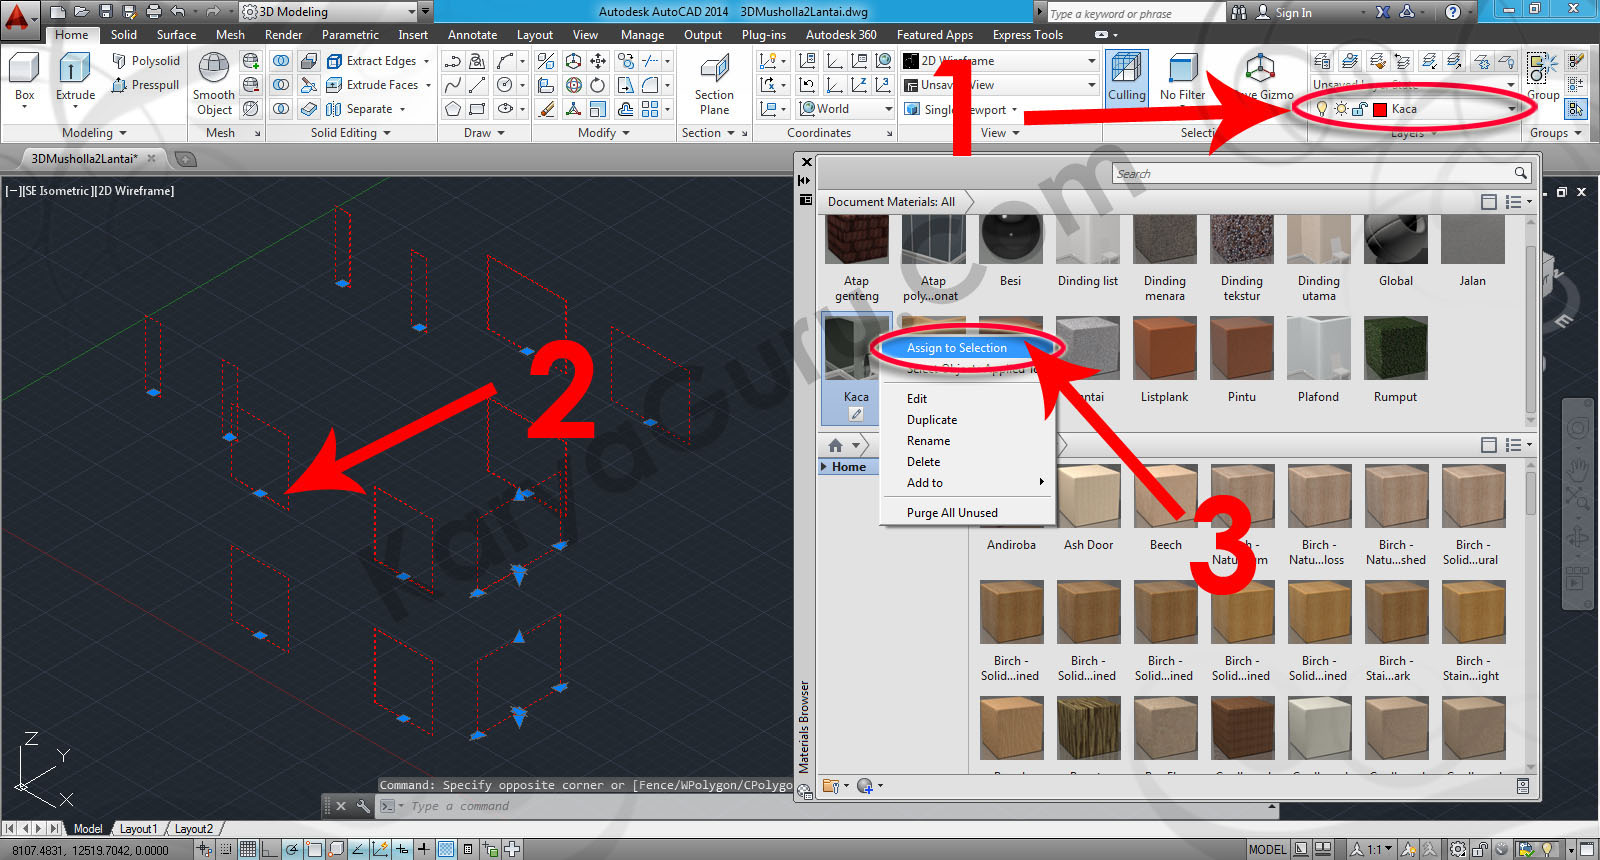
Task: Open the Kaca layer dropdown list
Action: point(1511,109)
